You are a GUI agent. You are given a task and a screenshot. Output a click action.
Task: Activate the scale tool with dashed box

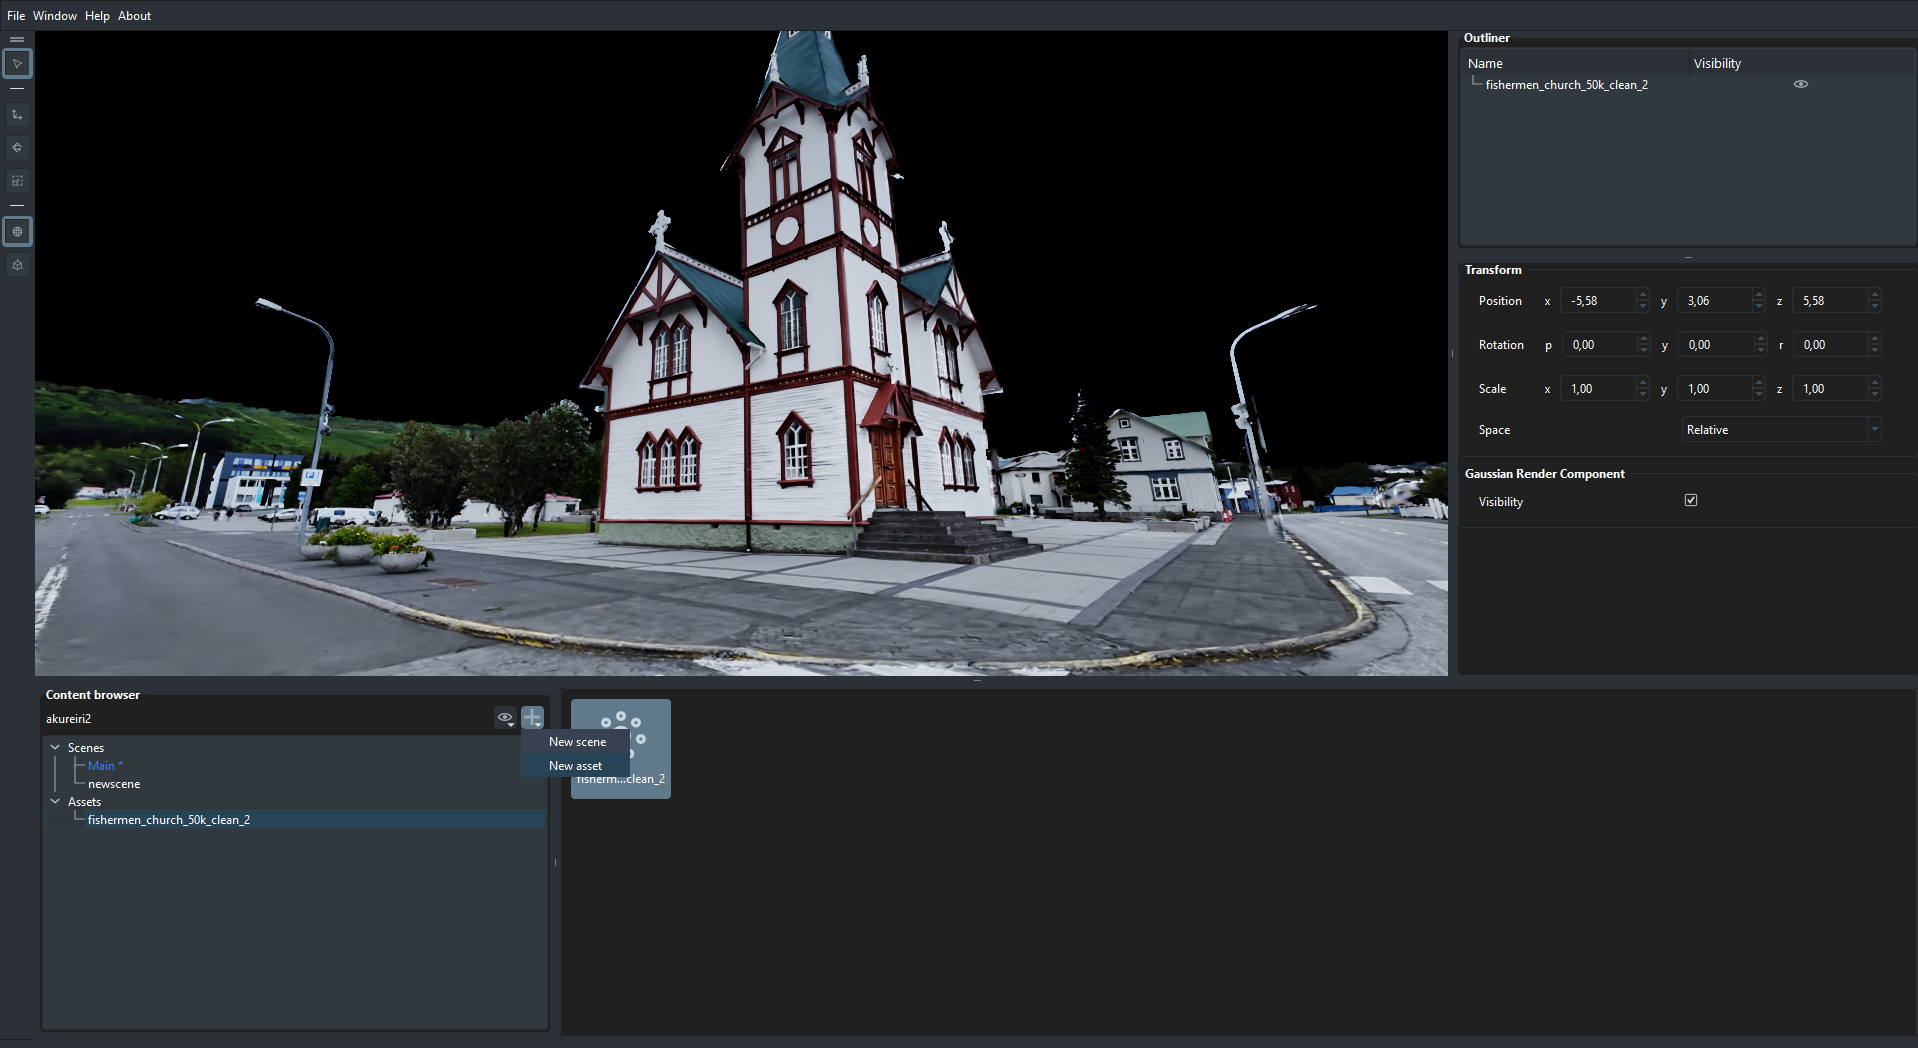pos(17,181)
